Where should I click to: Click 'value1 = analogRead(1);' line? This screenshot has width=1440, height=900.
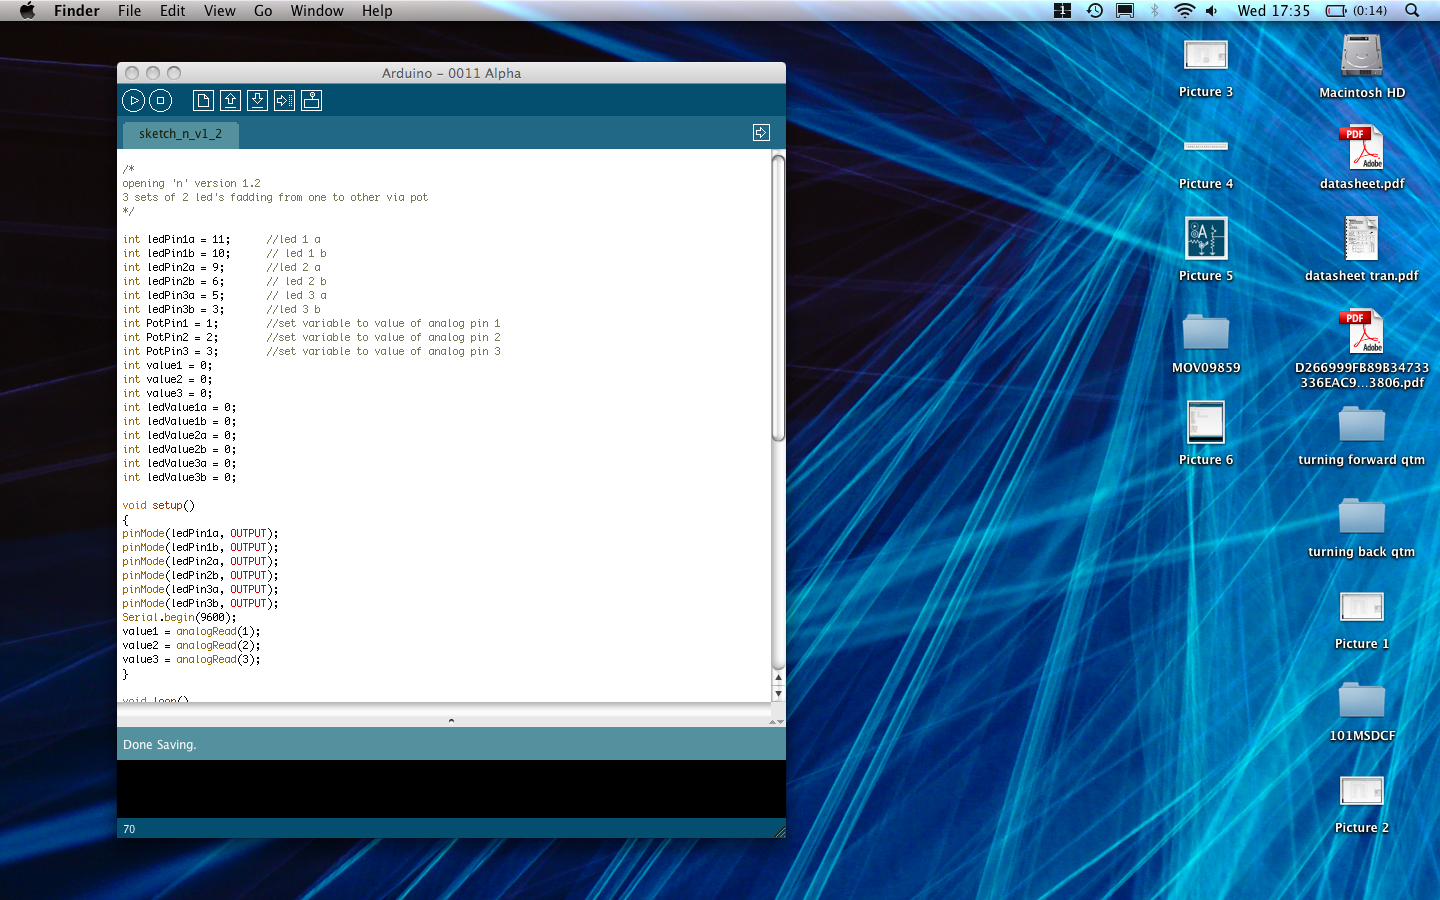192,632
